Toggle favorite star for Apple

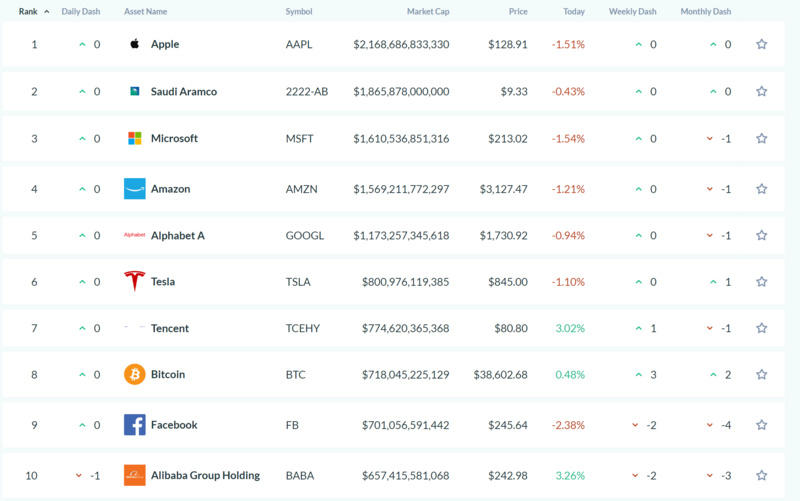(761, 44)
